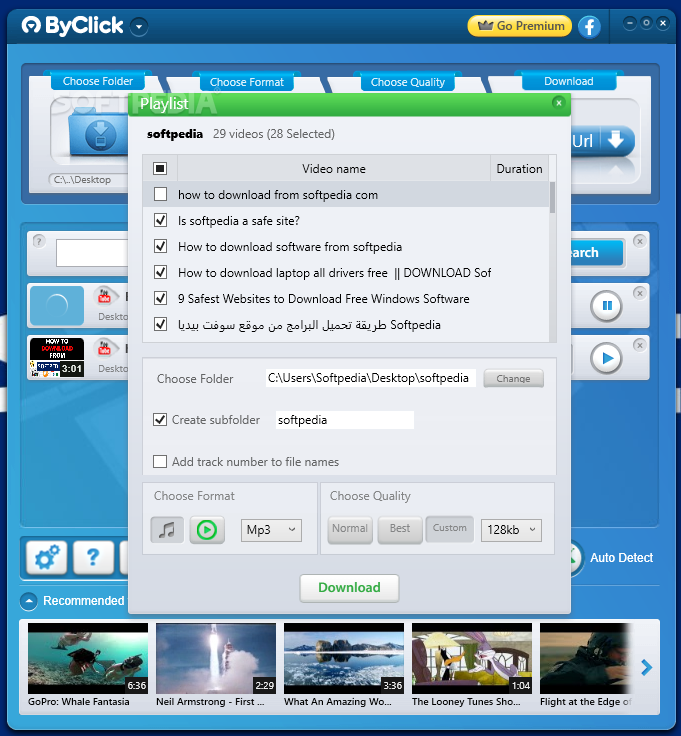Click the search text input in main window
Screen dimensions: 681x736
click(92, 253)
